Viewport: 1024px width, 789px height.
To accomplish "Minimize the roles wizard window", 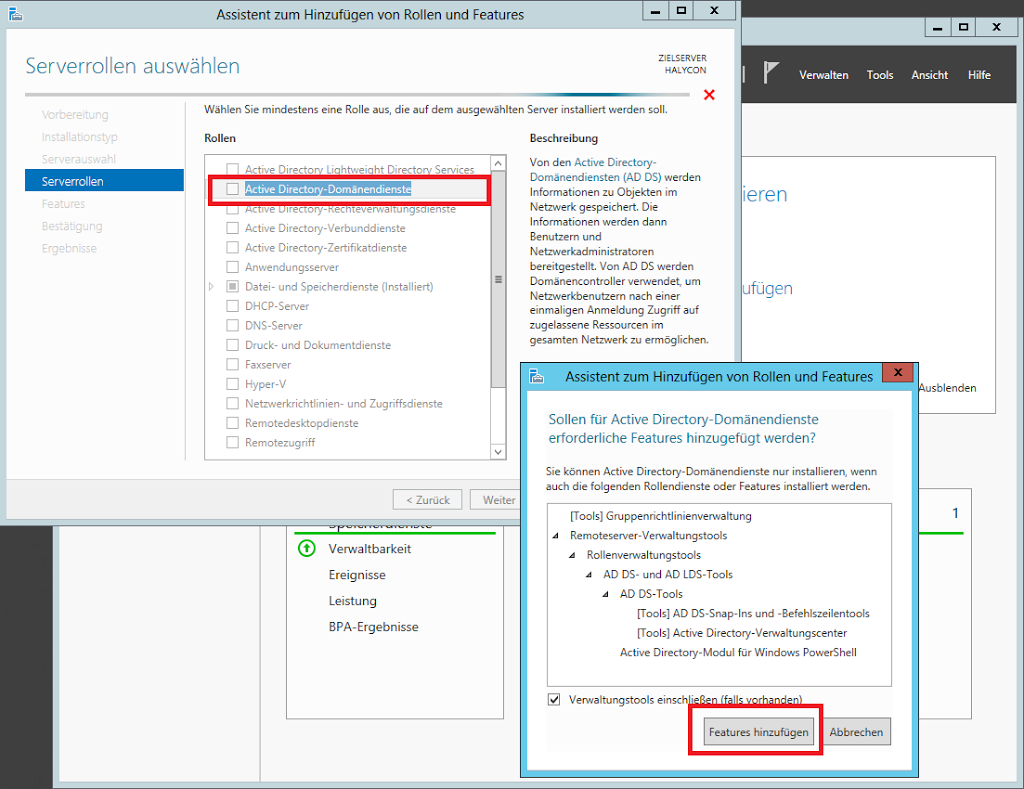I will point(653,11).
